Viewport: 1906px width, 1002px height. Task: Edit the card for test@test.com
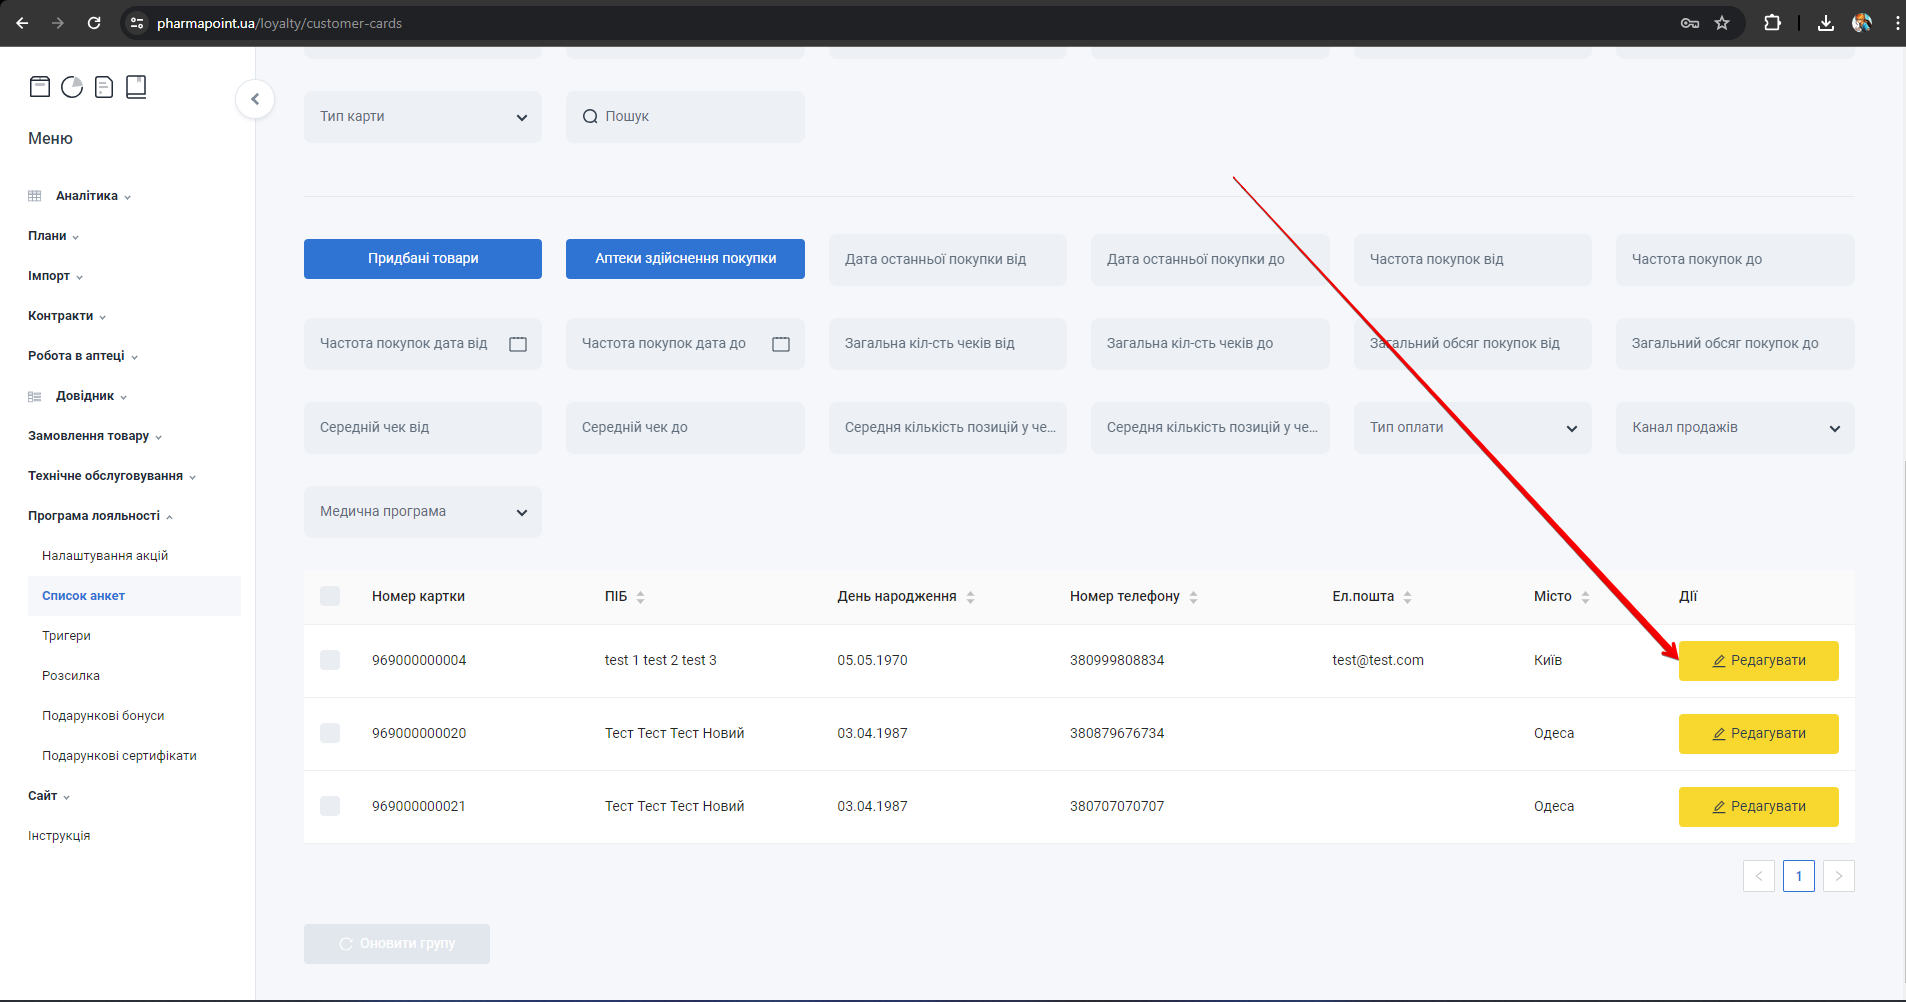click(x=1757, y=661)
